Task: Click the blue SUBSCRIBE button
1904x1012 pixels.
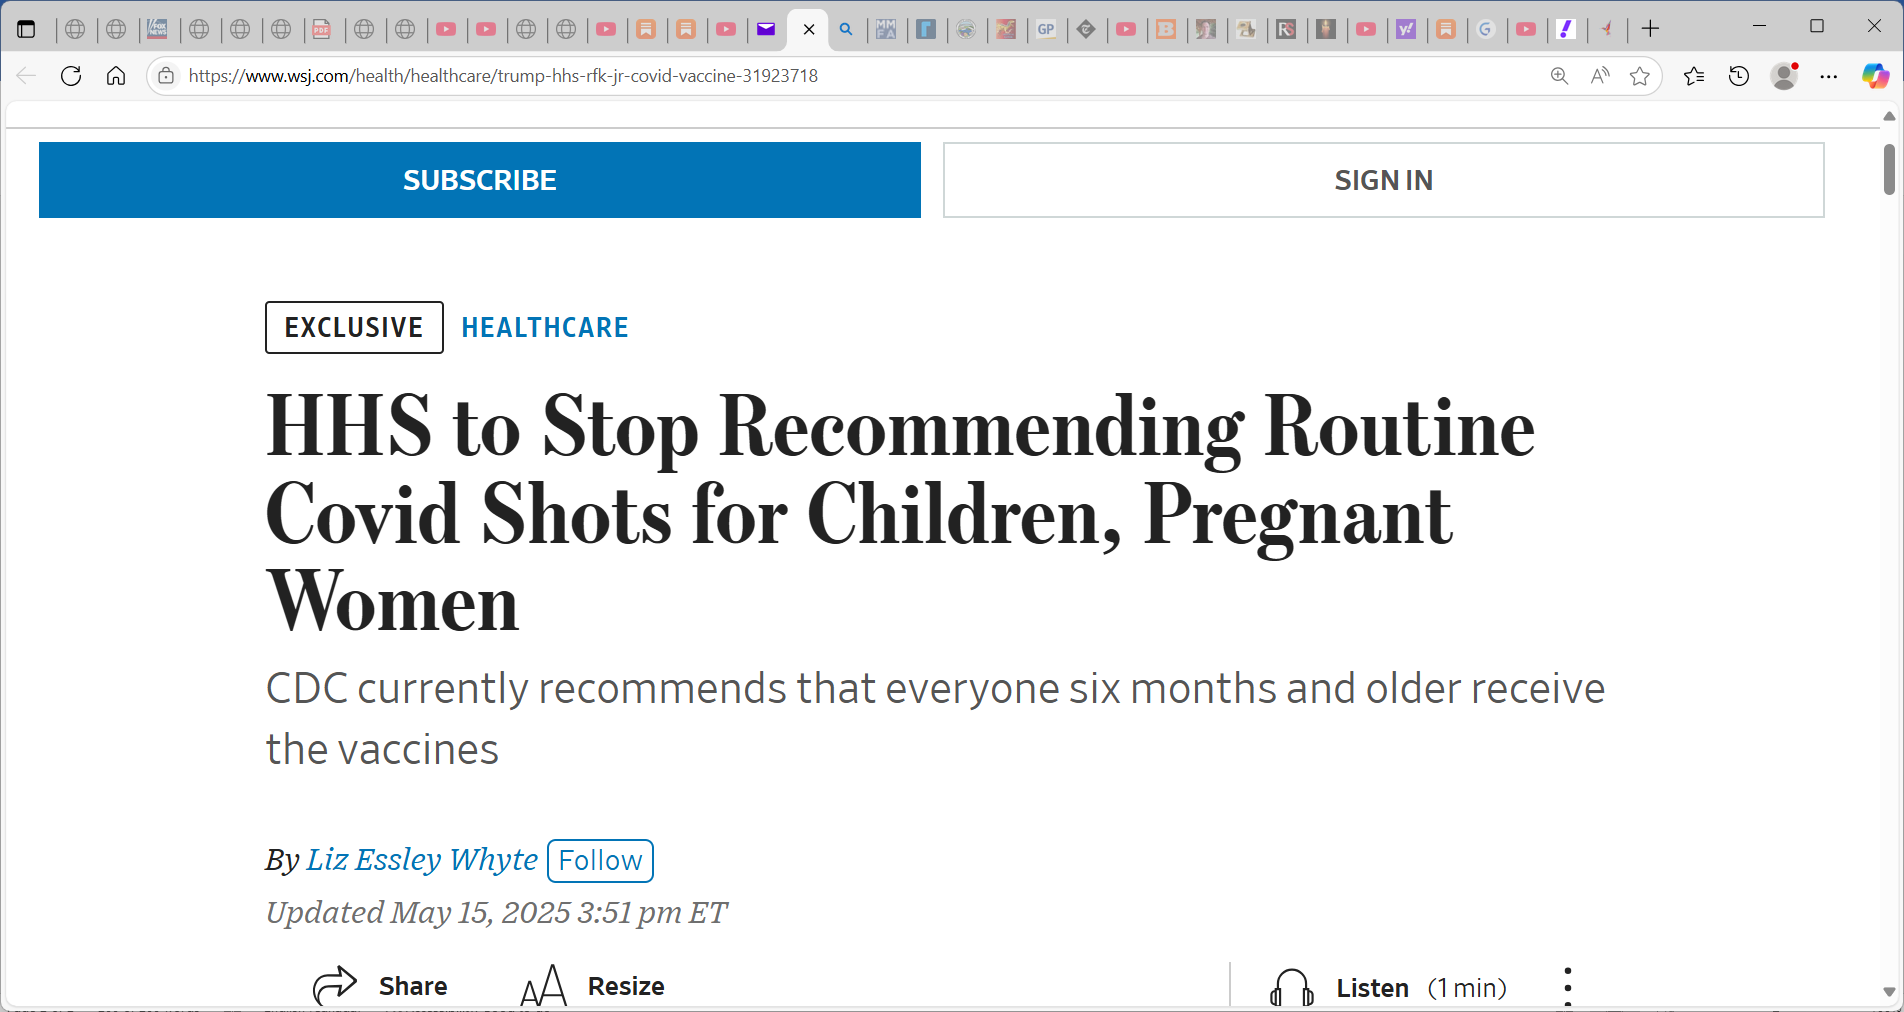Action: coord(480,180)
